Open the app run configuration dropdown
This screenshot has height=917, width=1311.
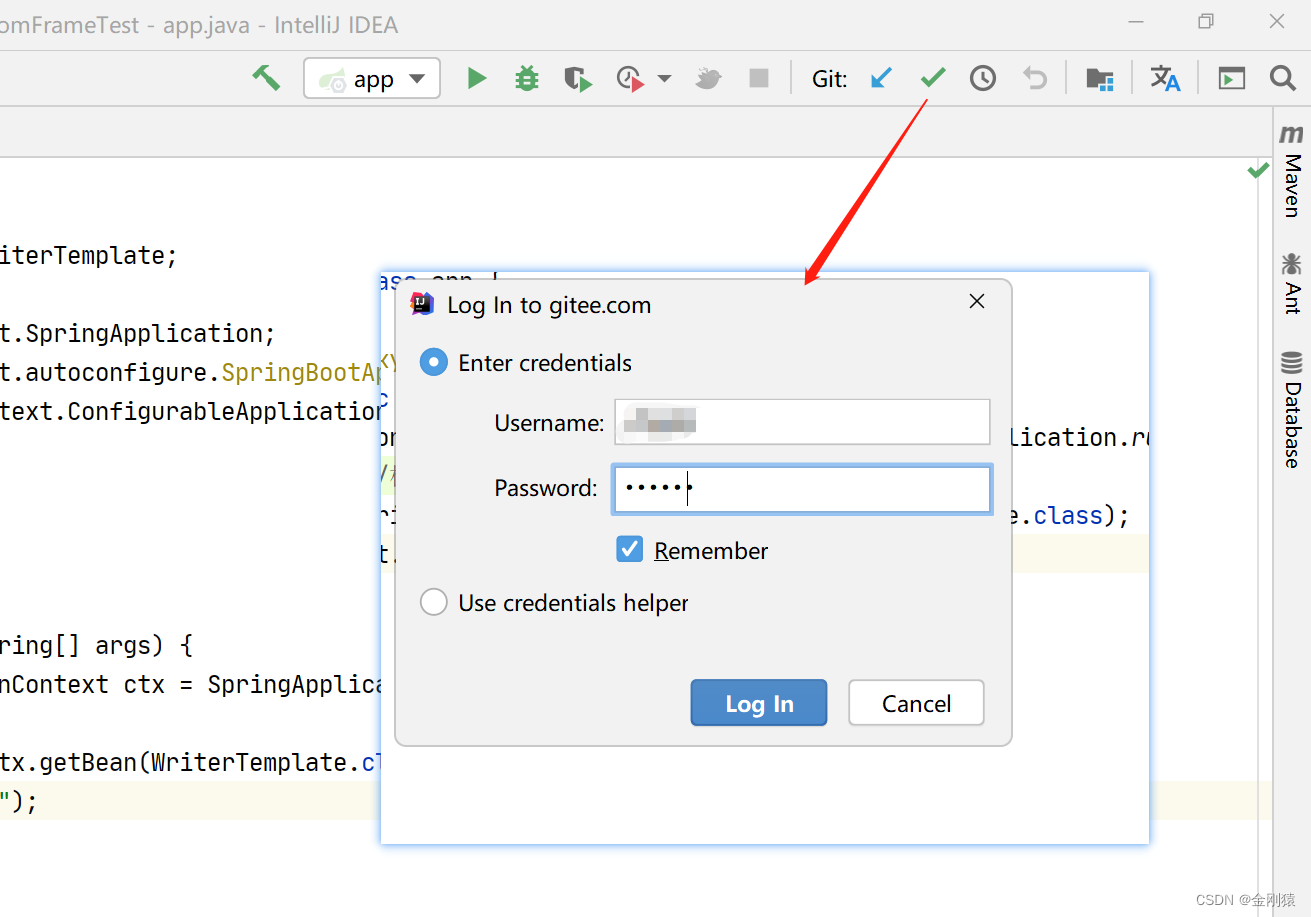(x=372, y=78)
